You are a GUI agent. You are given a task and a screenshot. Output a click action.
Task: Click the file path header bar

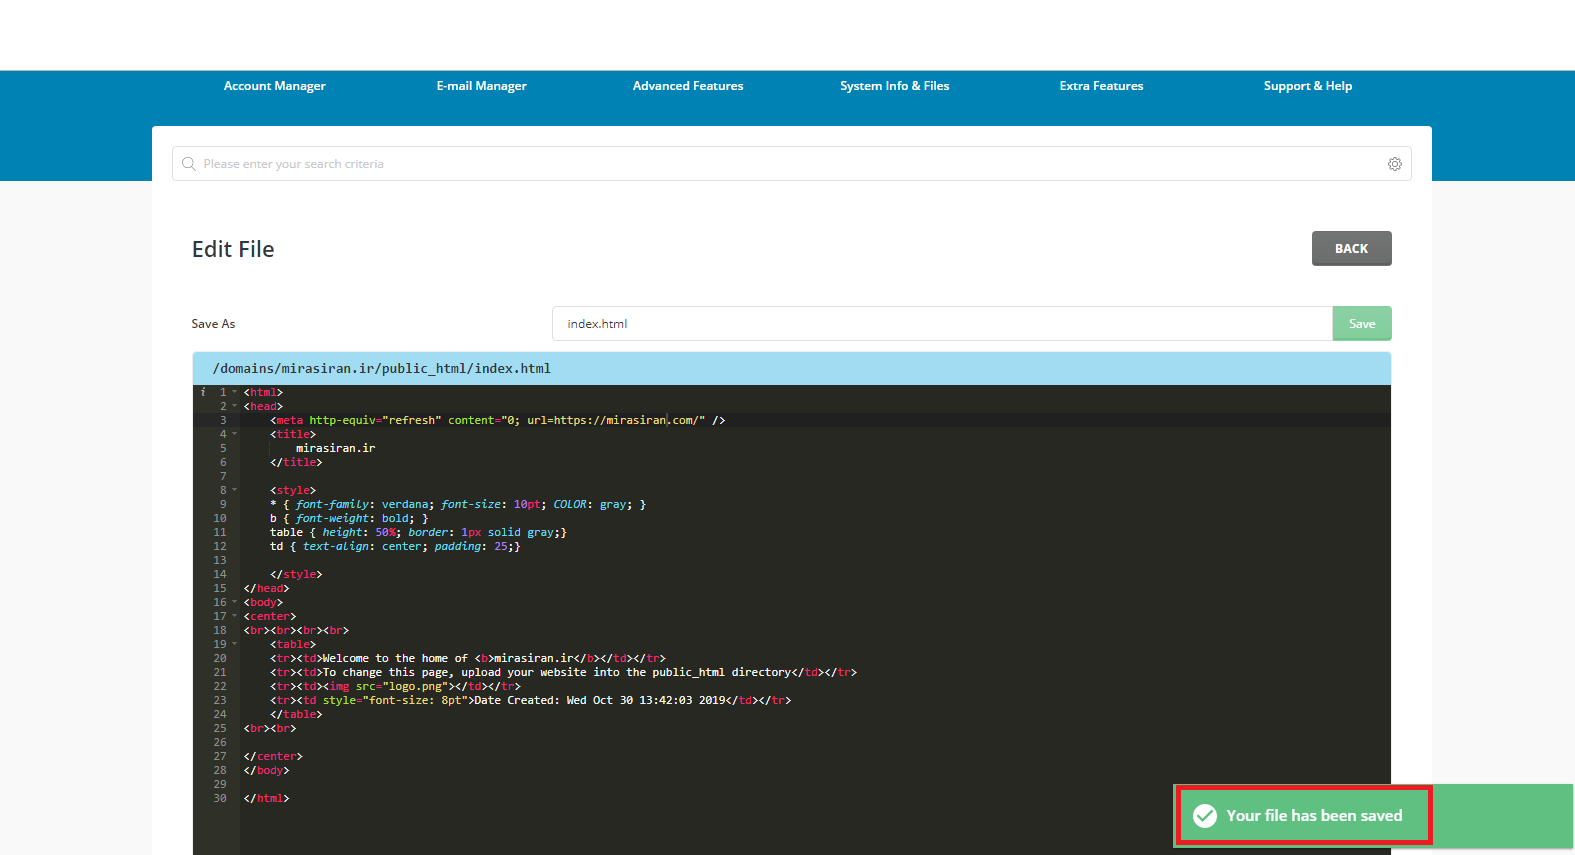coord(791,368)
